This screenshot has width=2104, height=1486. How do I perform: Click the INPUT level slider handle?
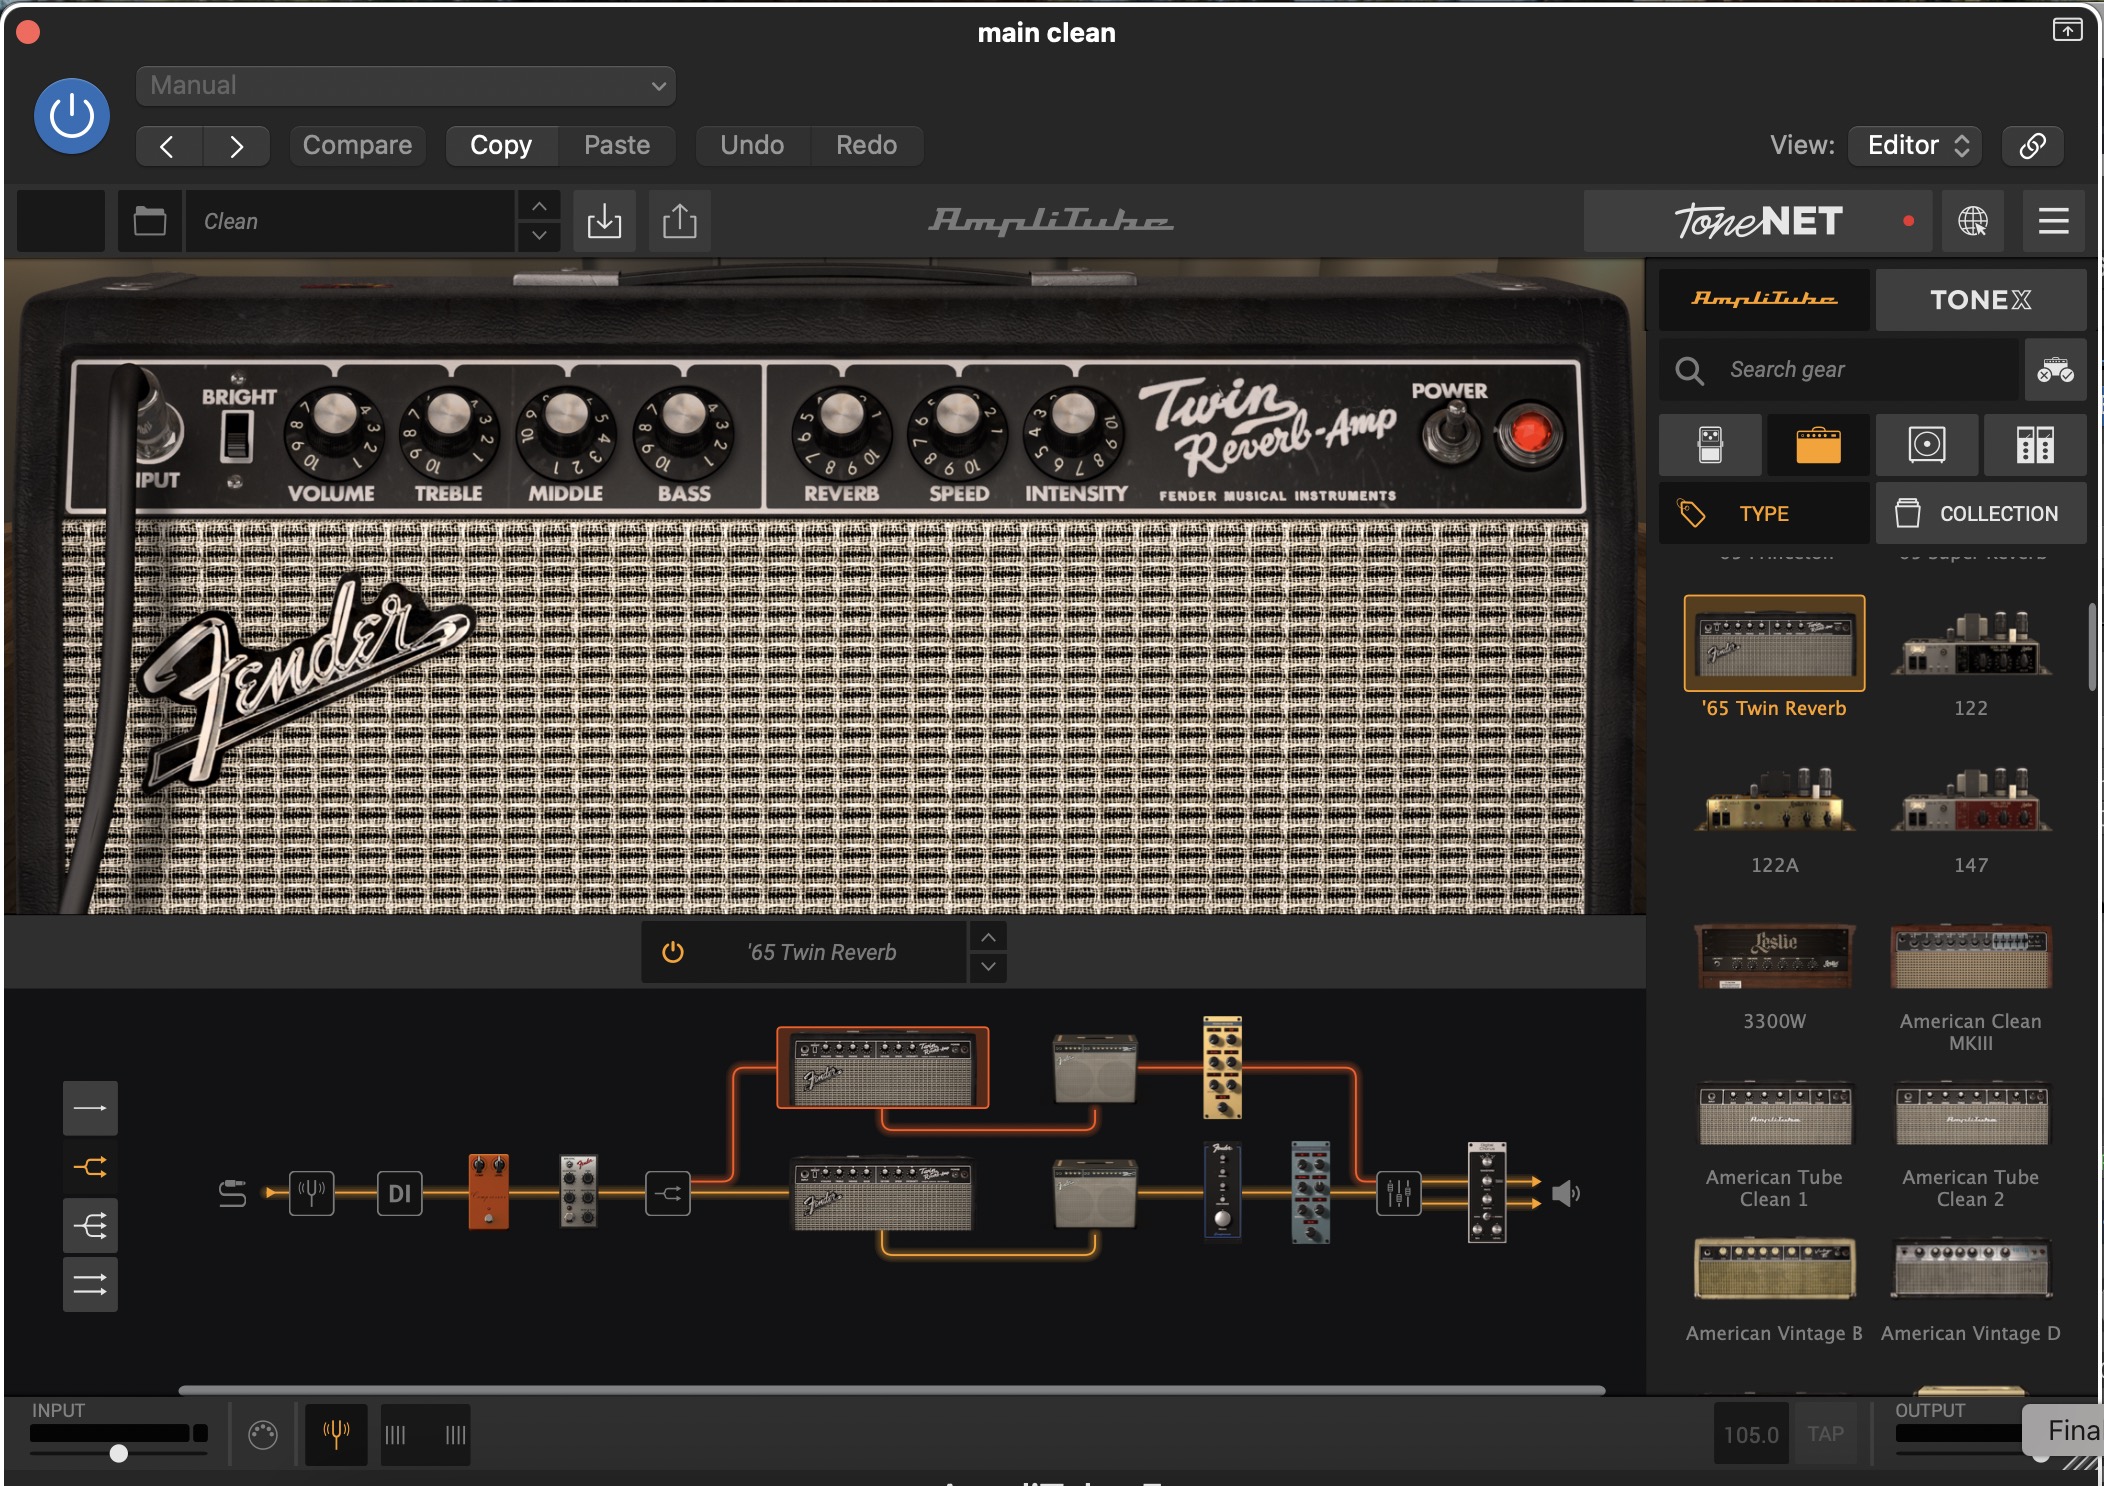119,1453
